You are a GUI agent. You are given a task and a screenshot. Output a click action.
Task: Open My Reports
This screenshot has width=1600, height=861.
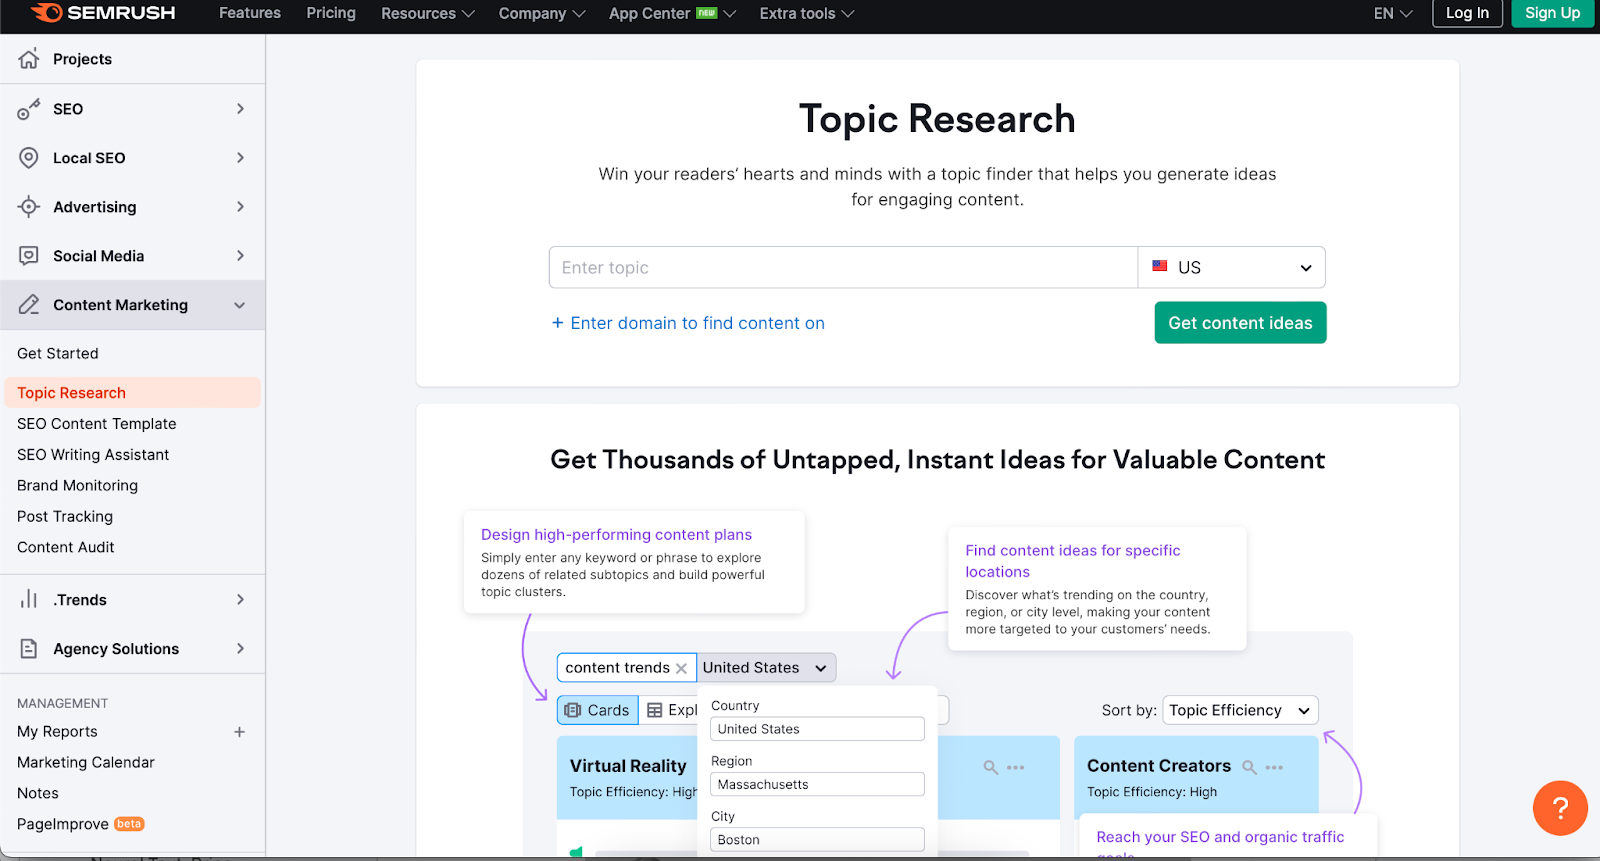57,732
